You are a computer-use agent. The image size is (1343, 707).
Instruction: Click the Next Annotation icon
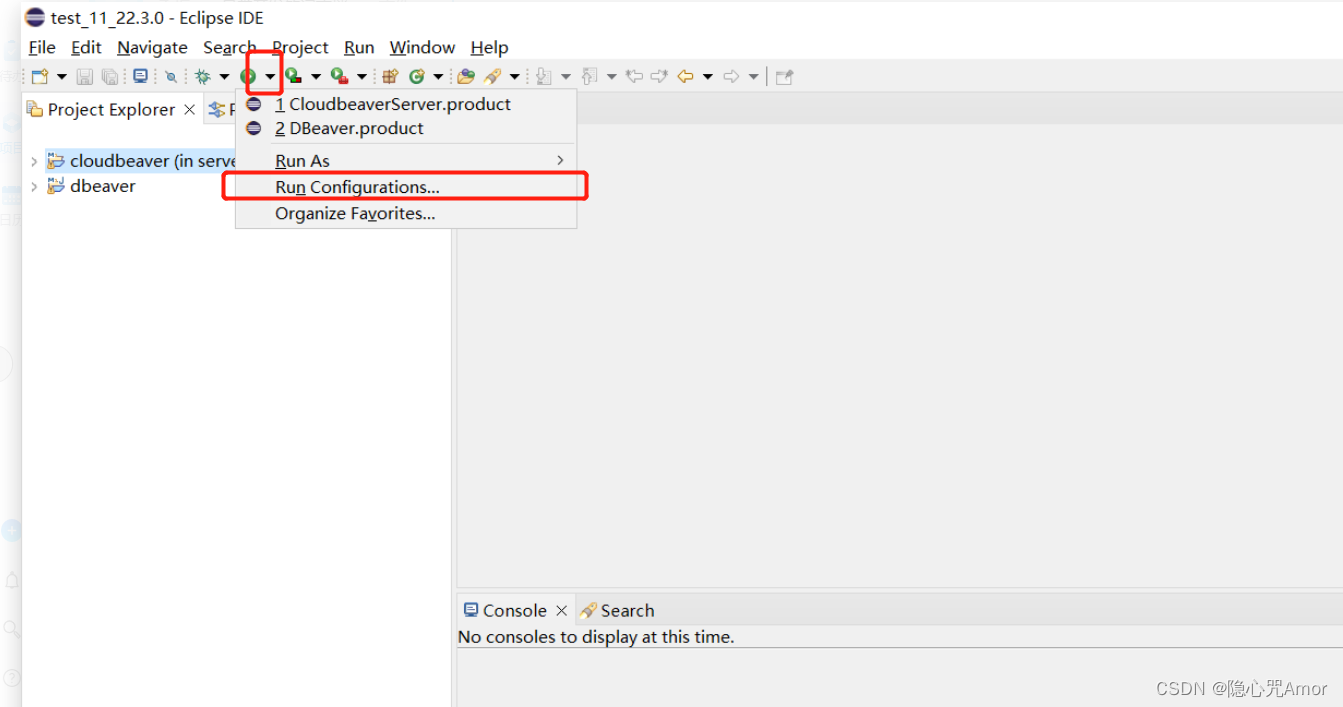543,76
